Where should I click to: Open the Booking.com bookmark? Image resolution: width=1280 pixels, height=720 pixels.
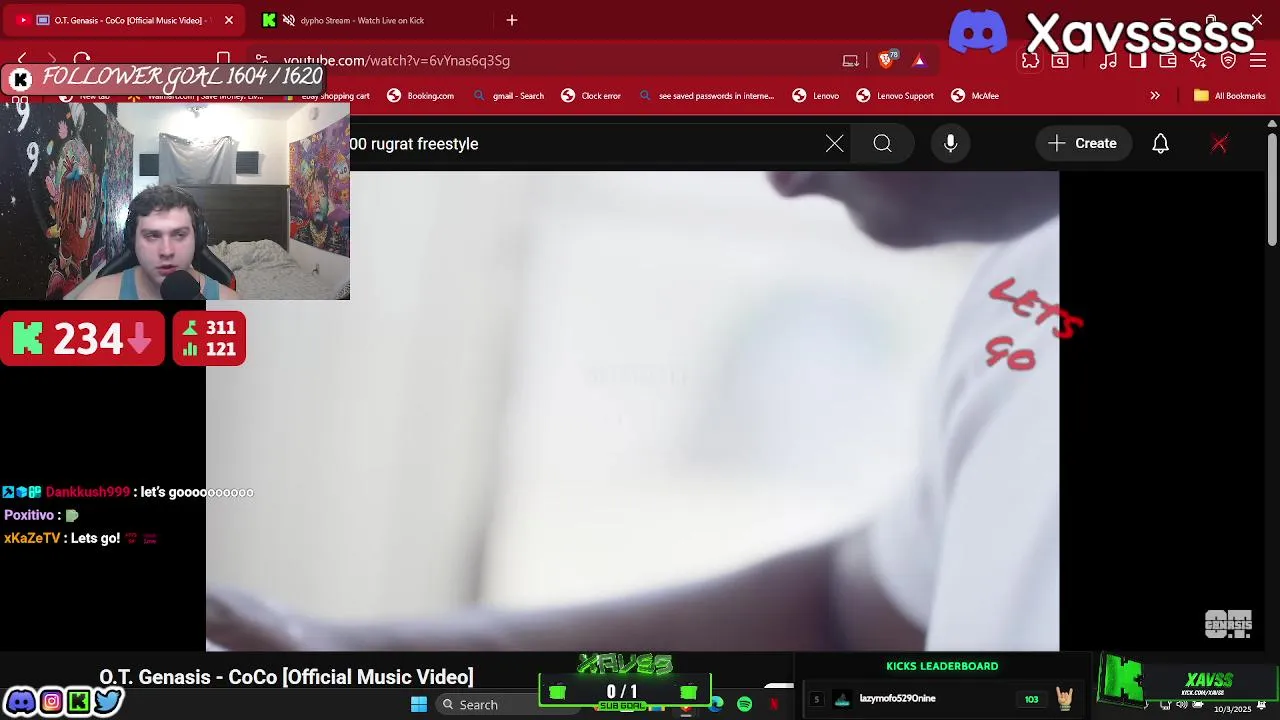tap(421, 96)
